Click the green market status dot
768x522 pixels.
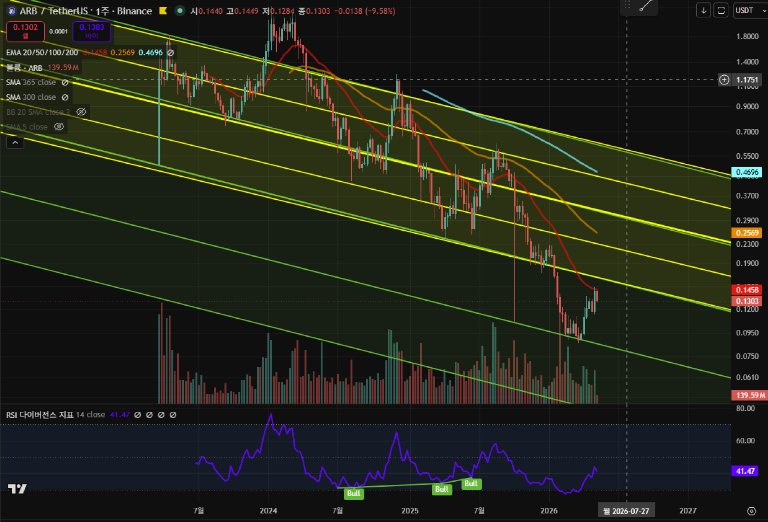coord(180,10)
